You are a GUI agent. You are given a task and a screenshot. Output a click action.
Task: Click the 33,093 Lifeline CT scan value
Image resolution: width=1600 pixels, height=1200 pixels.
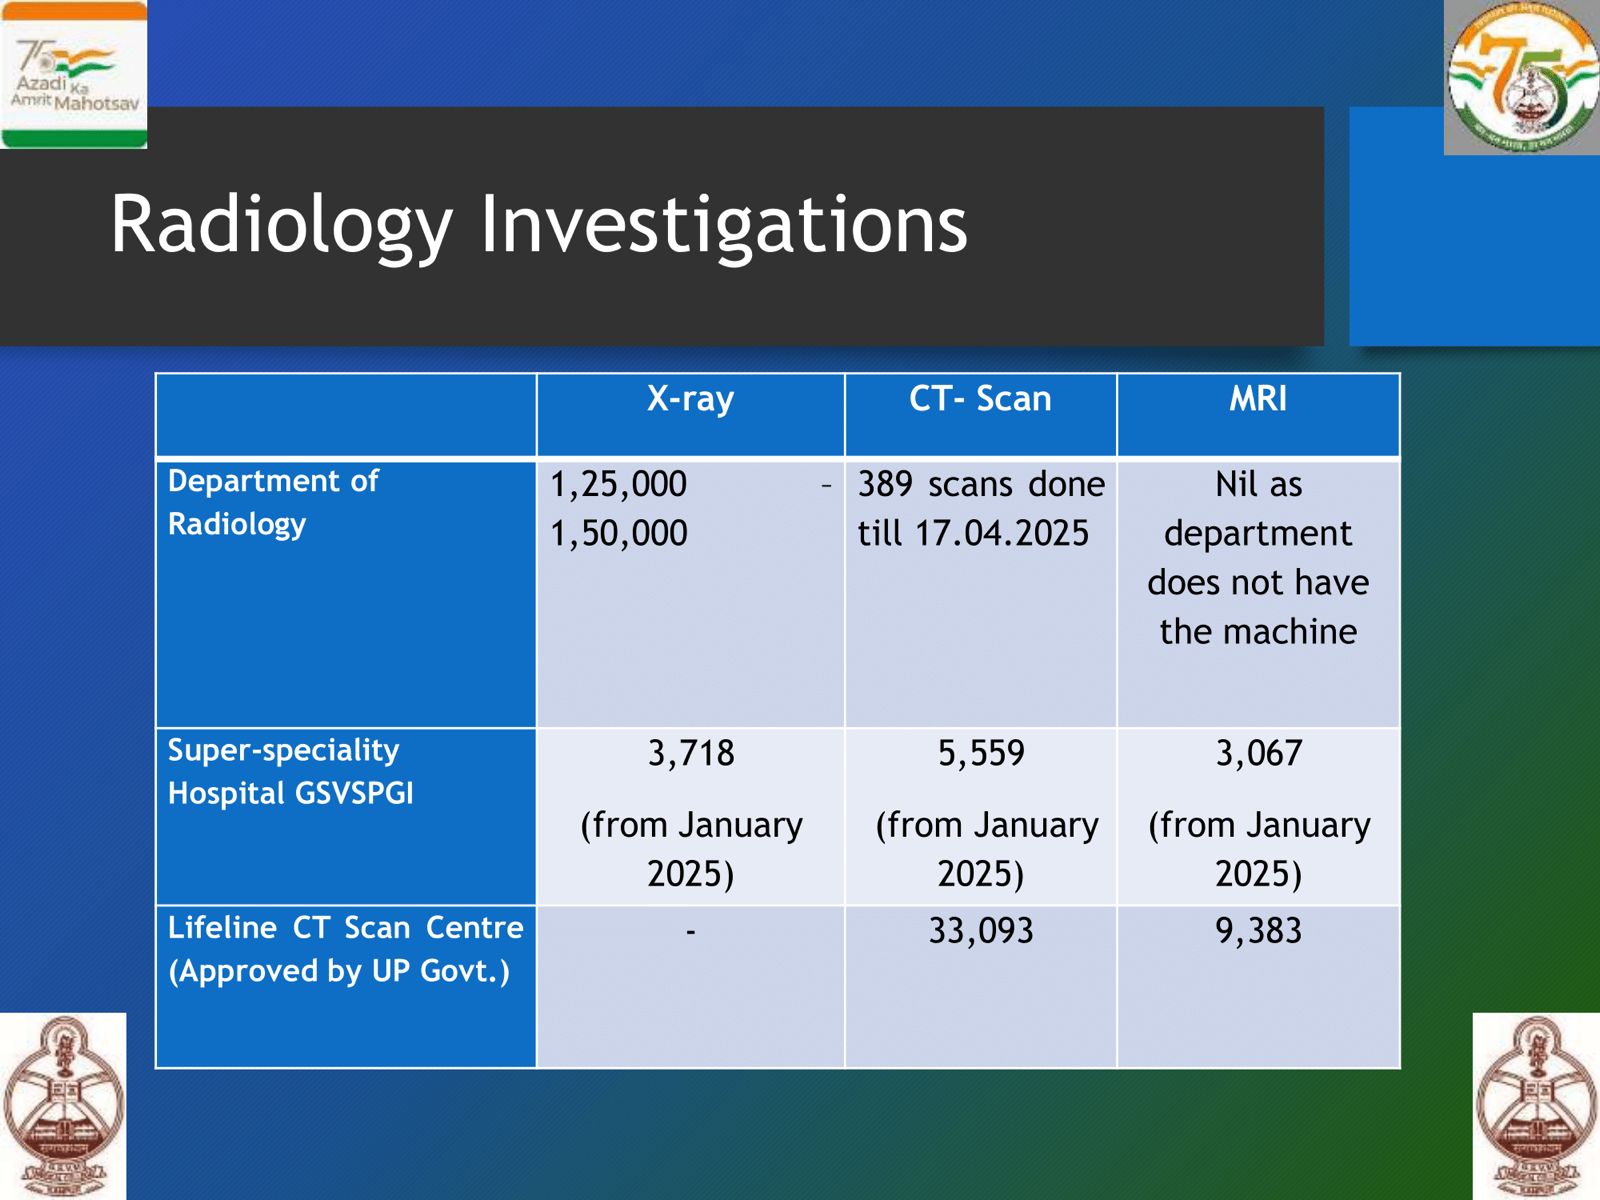click(980, 931)
